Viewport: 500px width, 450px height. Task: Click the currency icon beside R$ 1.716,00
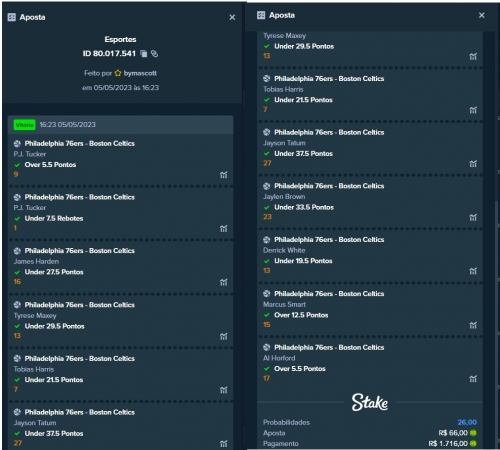pos(473,444)
